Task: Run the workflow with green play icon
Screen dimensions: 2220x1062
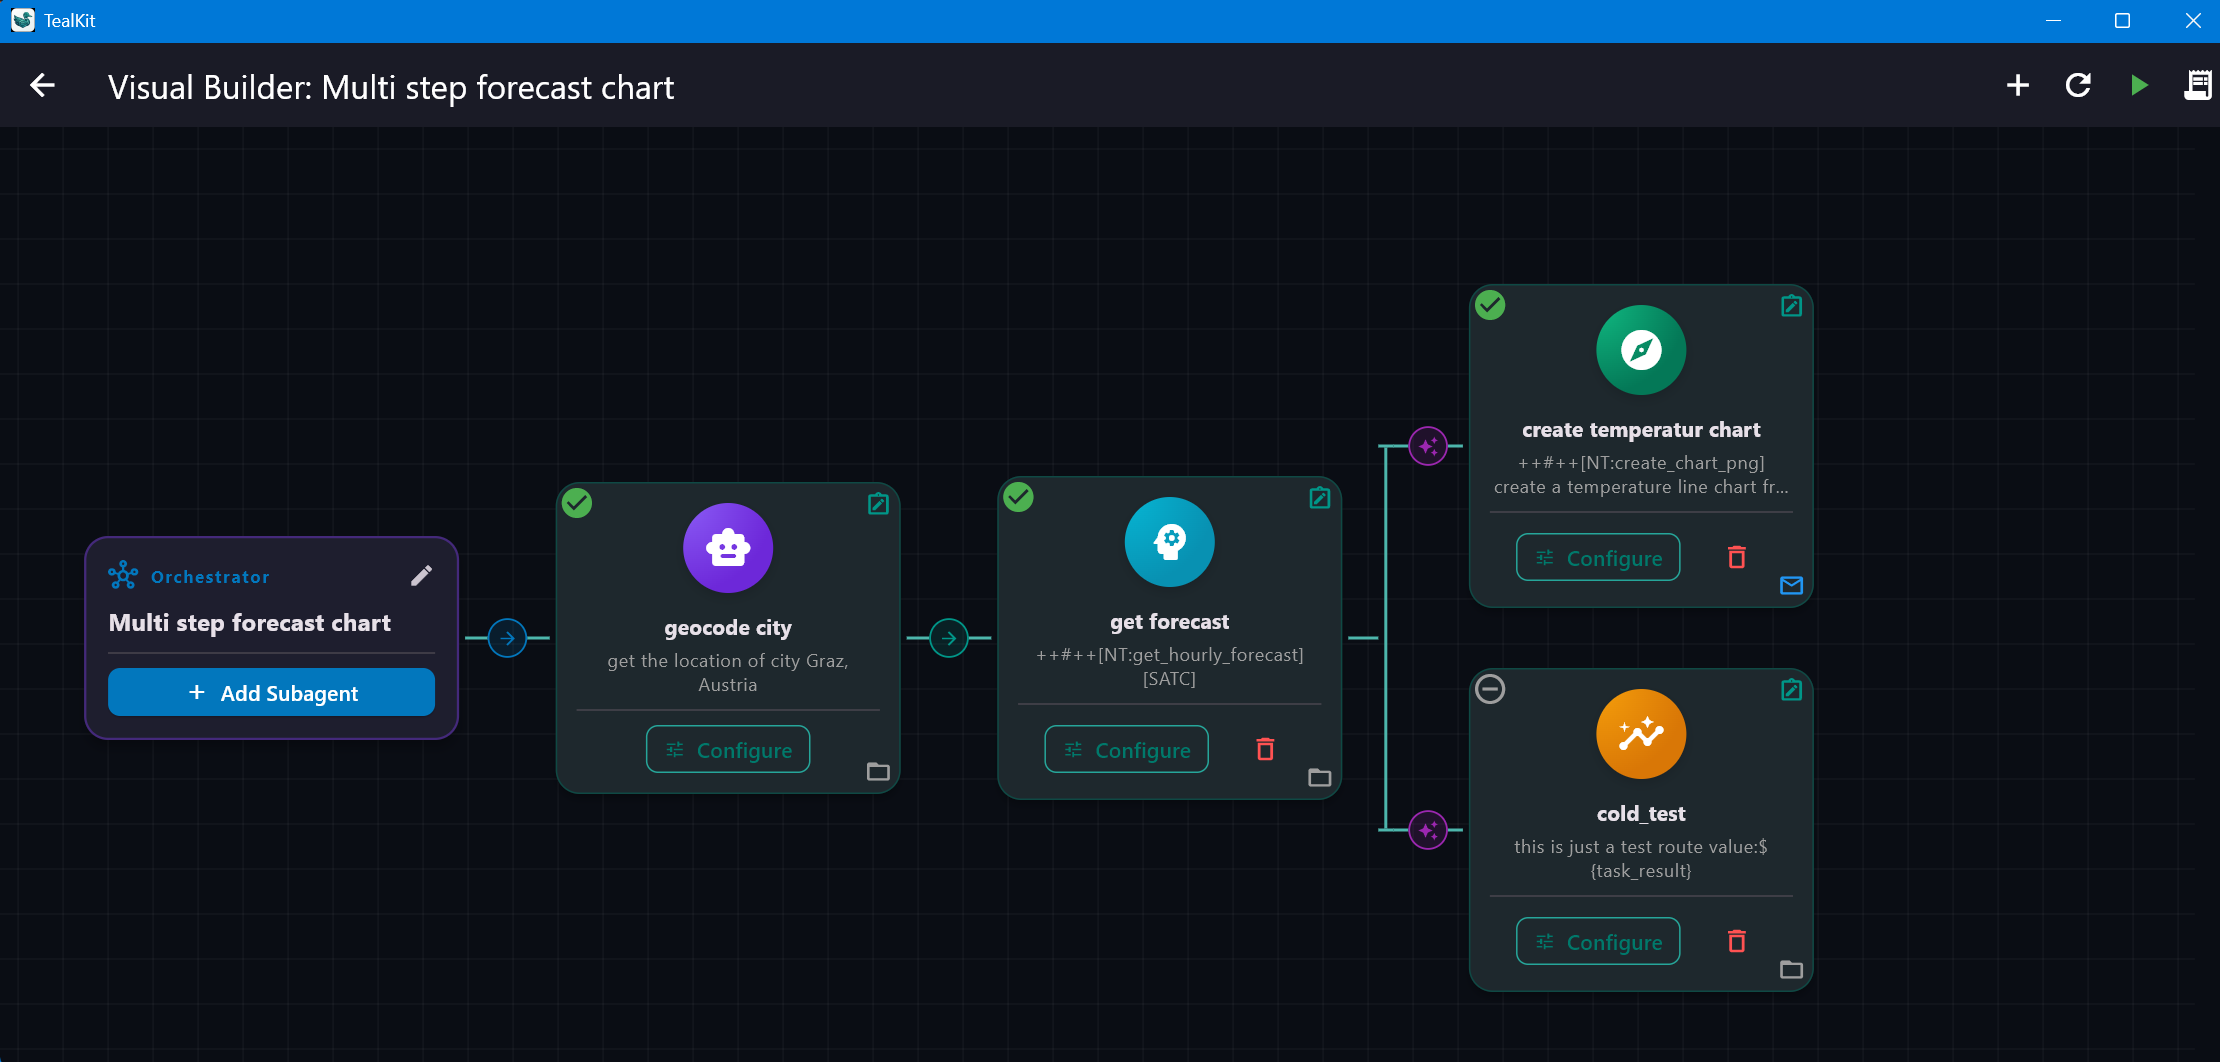Action: pos(2139,86)
